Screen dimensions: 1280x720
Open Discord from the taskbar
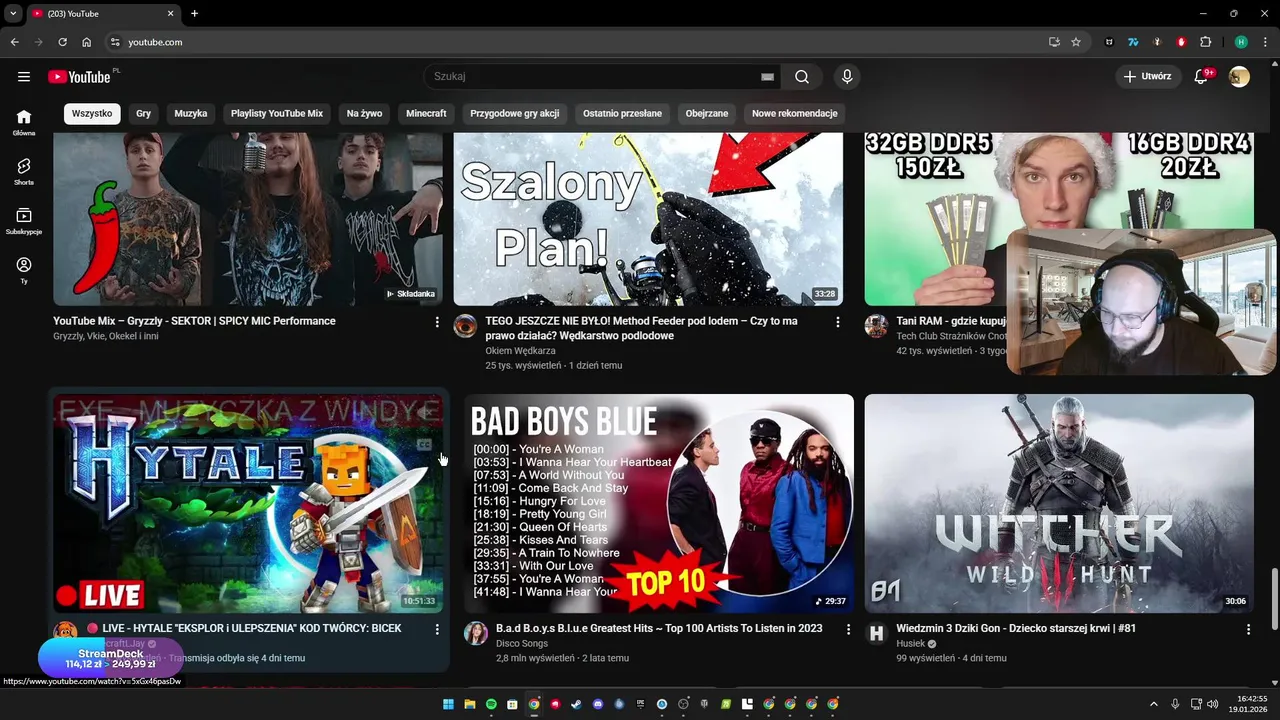(x=598, y=704)
